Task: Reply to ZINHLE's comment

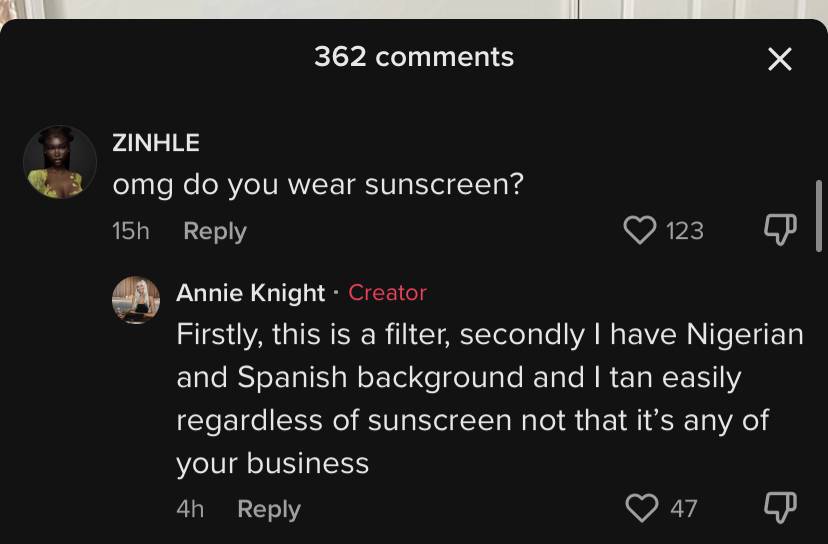Action: [215, 231]
